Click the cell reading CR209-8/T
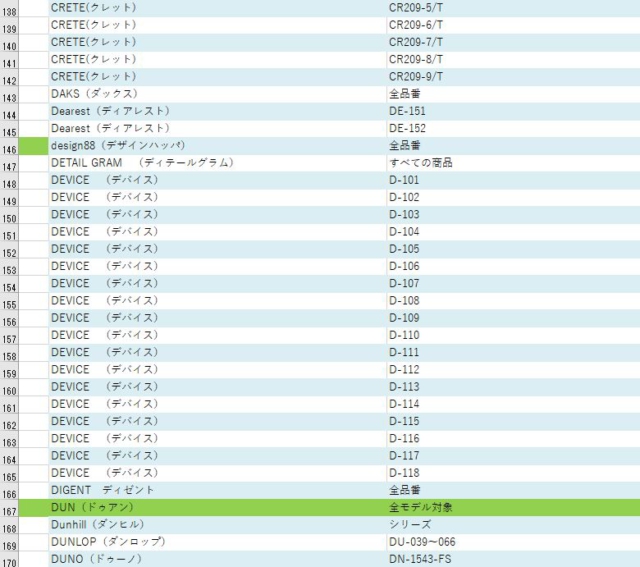Screen dimensions: 640x567 [x=513, y=60]
